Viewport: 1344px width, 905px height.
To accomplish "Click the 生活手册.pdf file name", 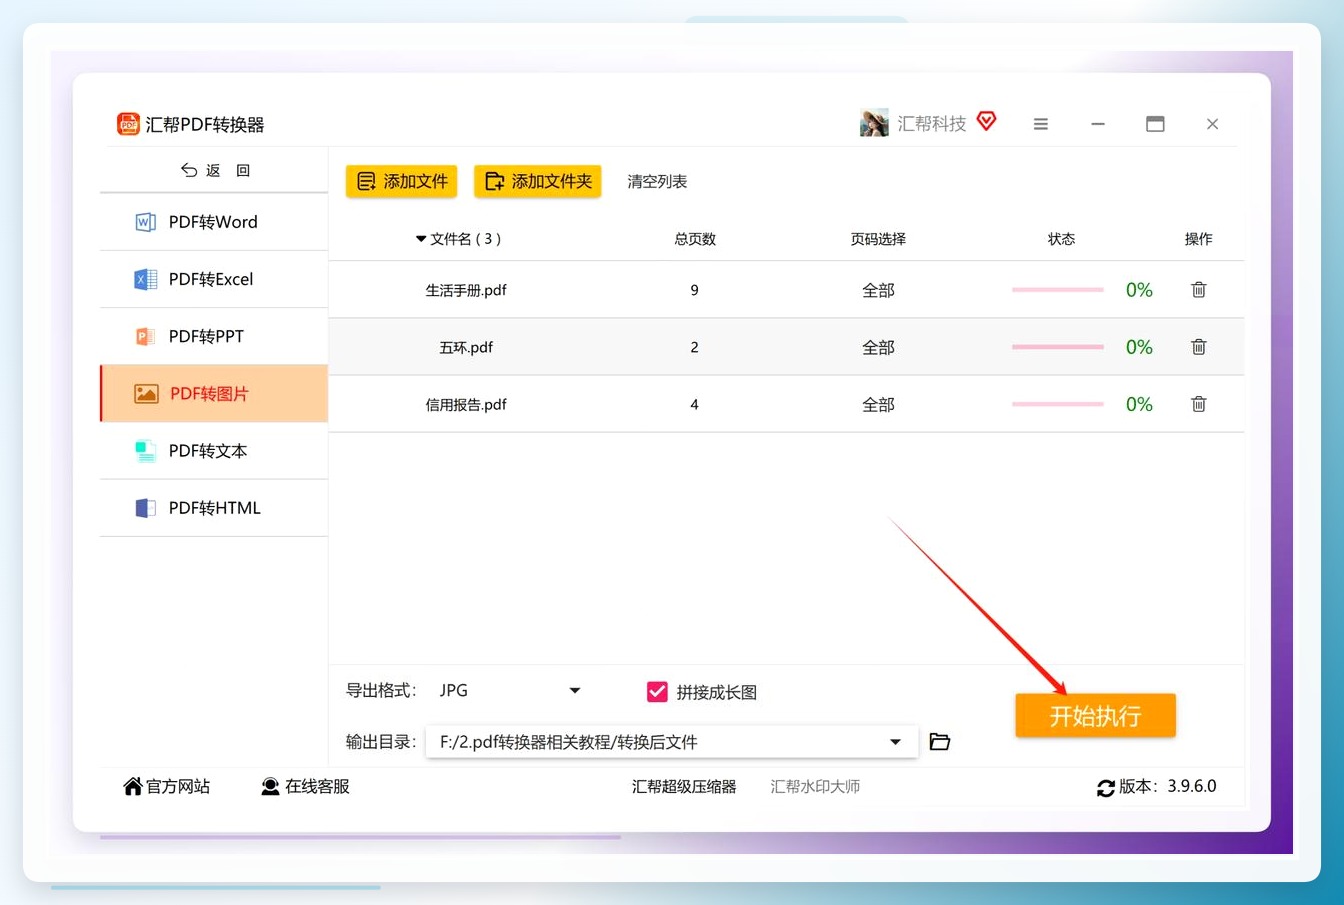I will point(466,290).
